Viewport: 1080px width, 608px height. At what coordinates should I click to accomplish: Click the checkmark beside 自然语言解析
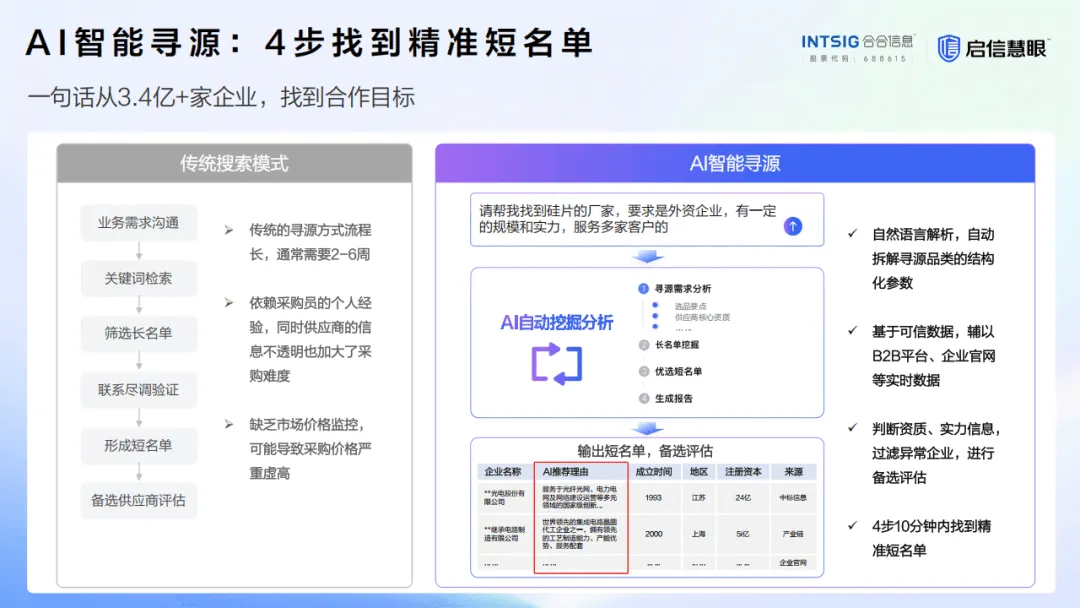click(853, 233)
